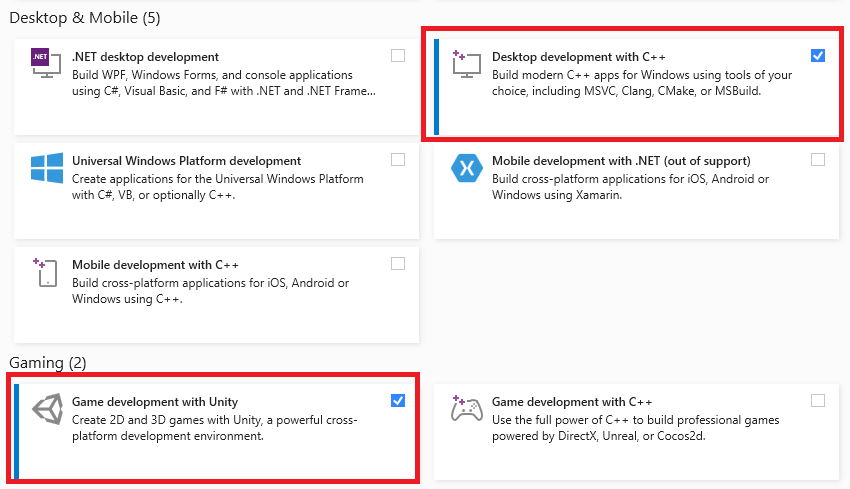Uncheck Desktop development with C++ checkbox
Screen dimensions: 850x489
818,55
